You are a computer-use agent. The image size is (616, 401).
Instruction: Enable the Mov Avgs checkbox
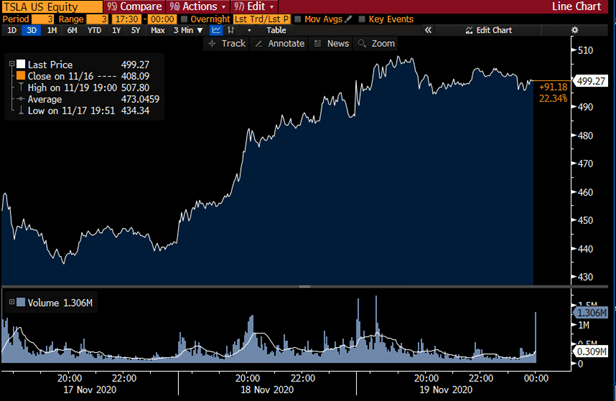pos(298,19)
